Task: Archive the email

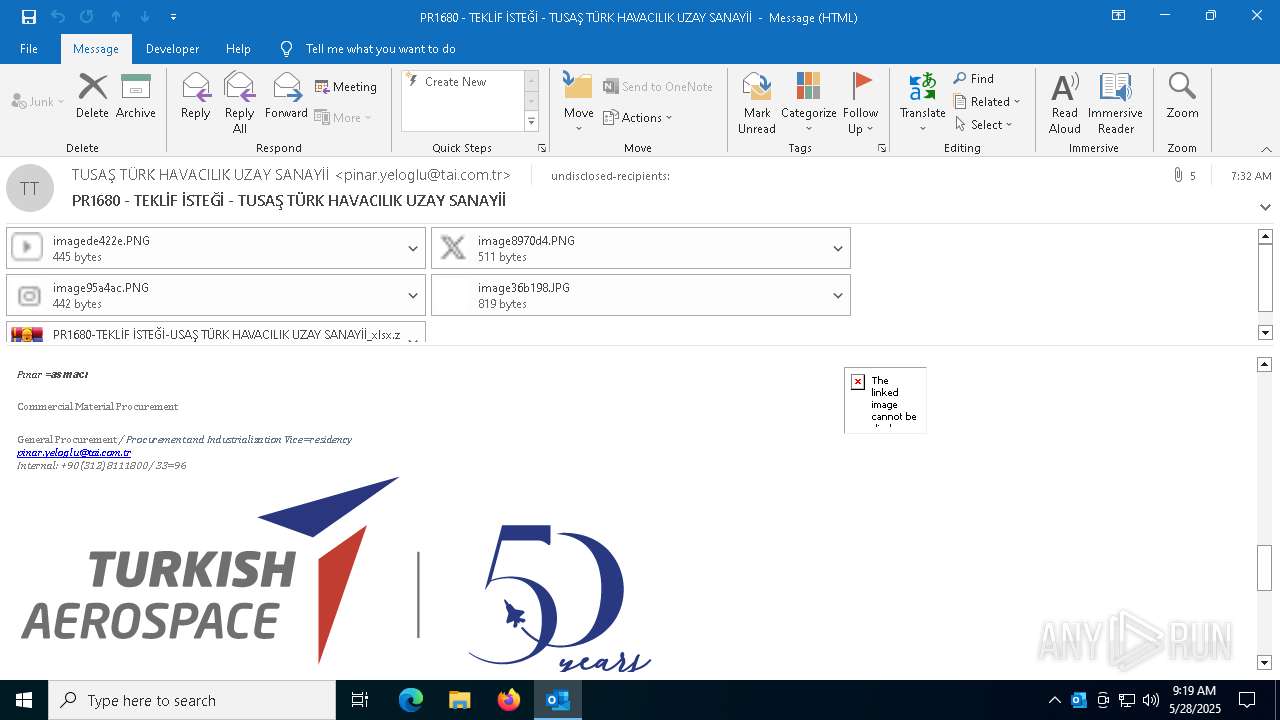Action: (136, 96)
